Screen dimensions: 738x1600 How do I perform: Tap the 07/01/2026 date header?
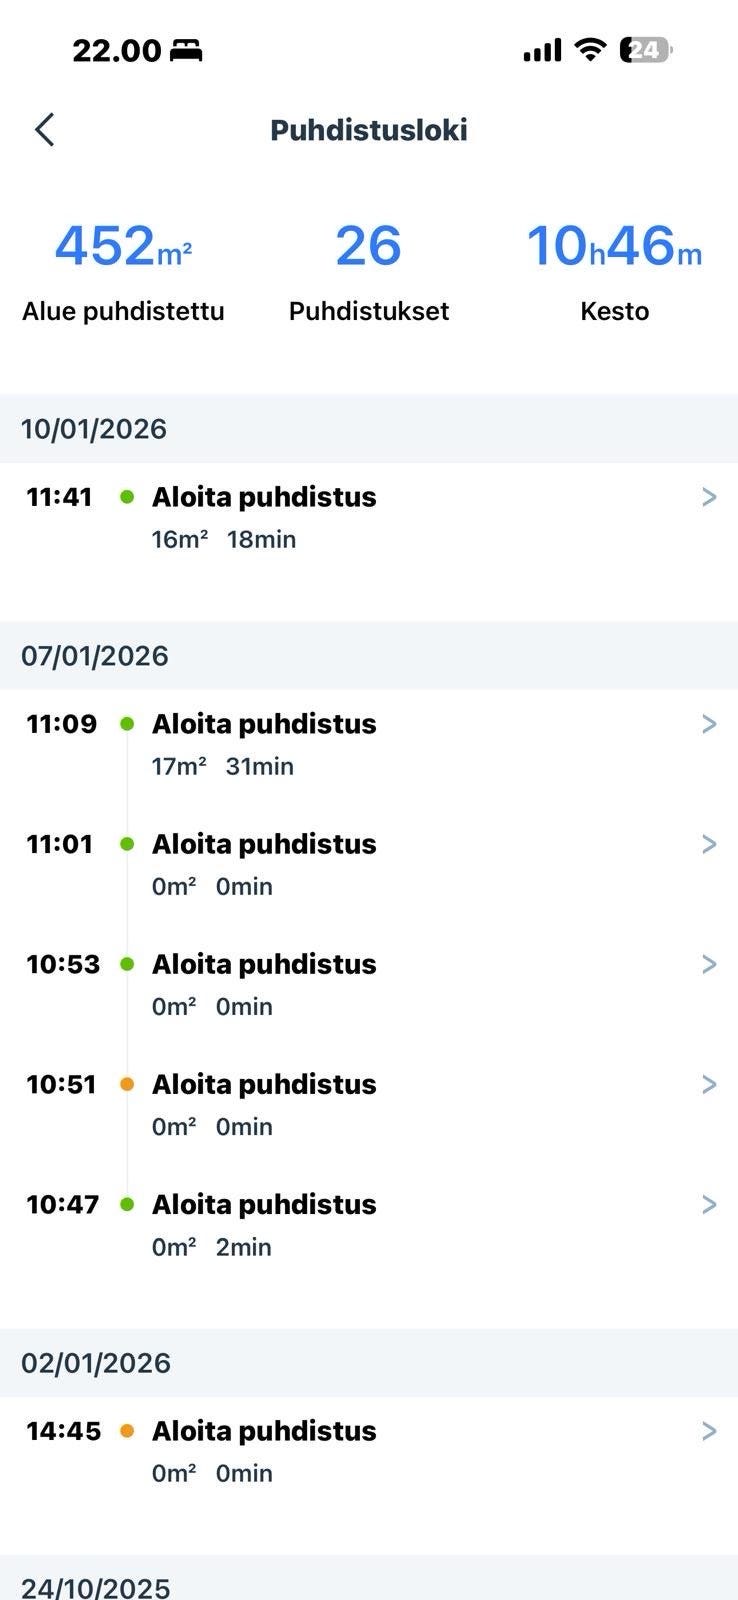tap(95, 656)
